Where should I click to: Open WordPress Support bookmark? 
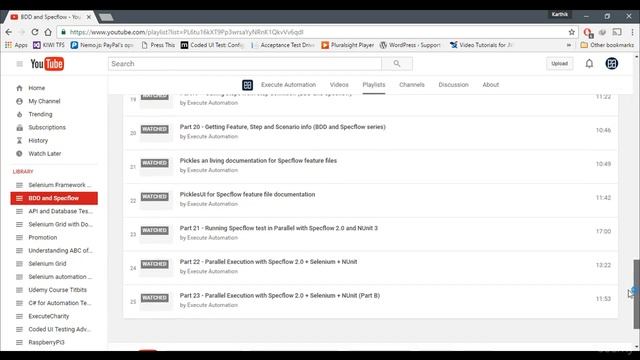point(410,45)
